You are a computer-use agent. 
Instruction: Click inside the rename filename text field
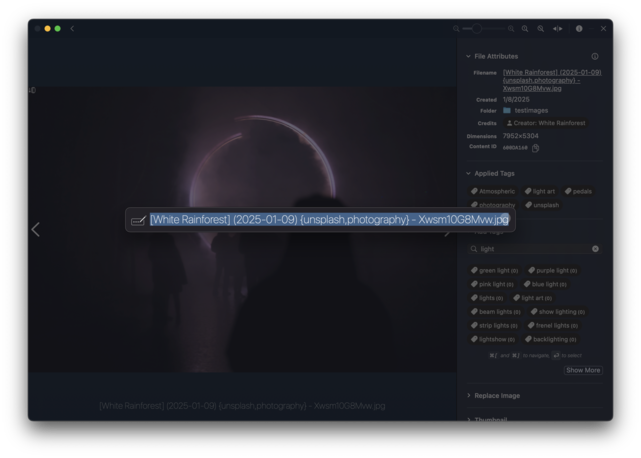(x=329, y=220)
